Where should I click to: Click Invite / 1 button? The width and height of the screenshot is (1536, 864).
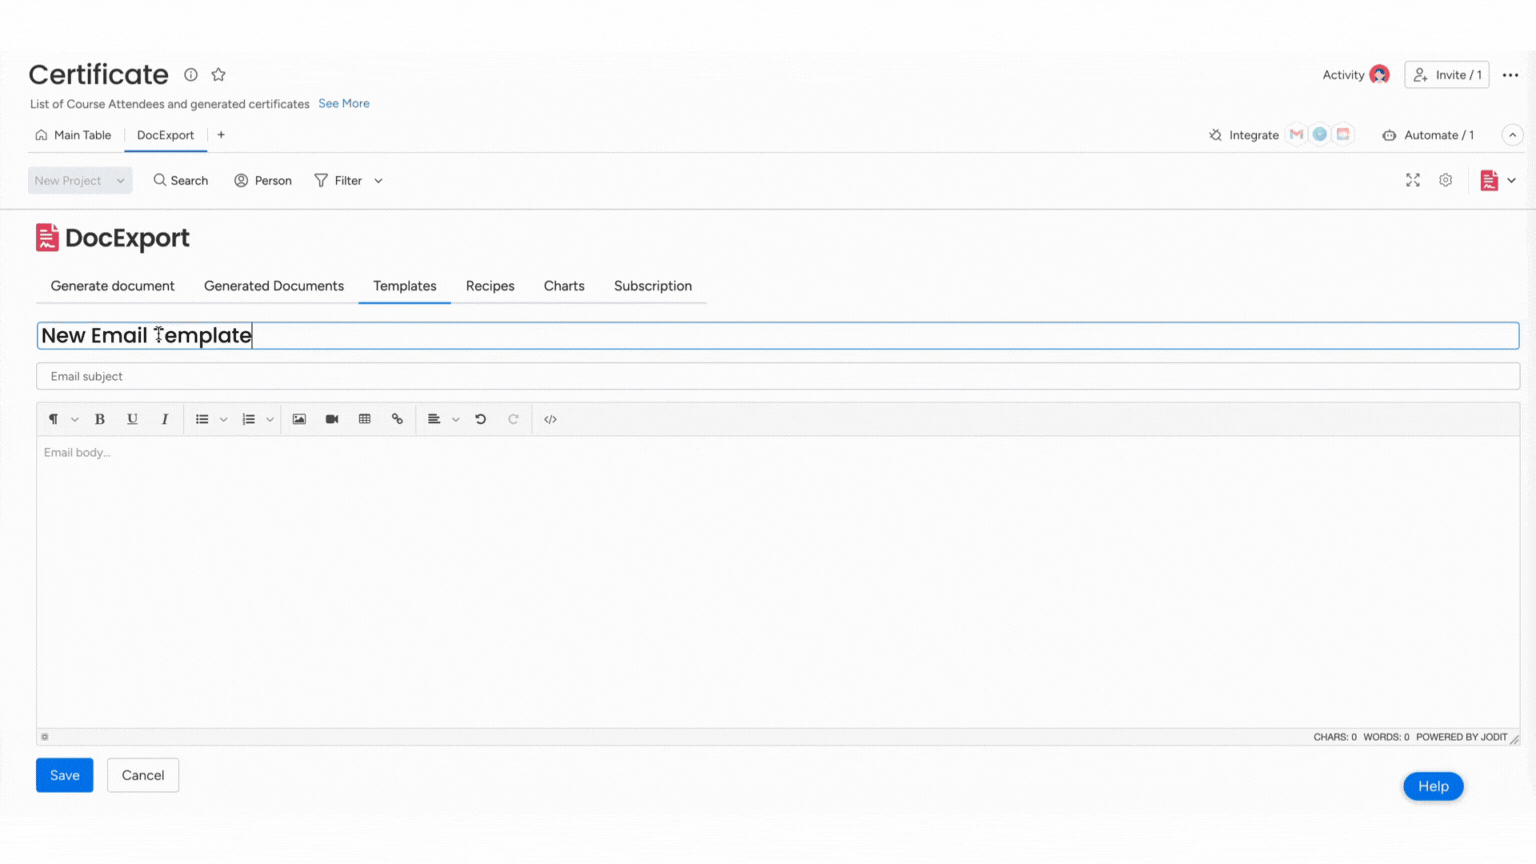coord(1447,75)
